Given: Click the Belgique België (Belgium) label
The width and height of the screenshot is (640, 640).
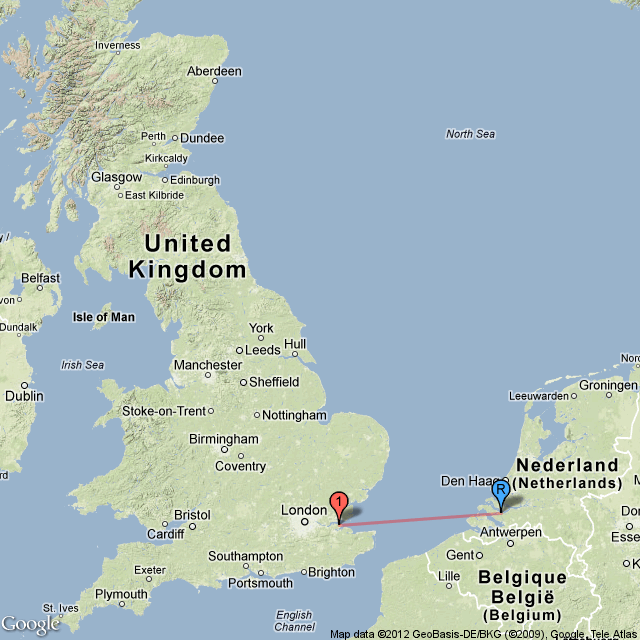Looking at the screenshot, I should point(522,596).
